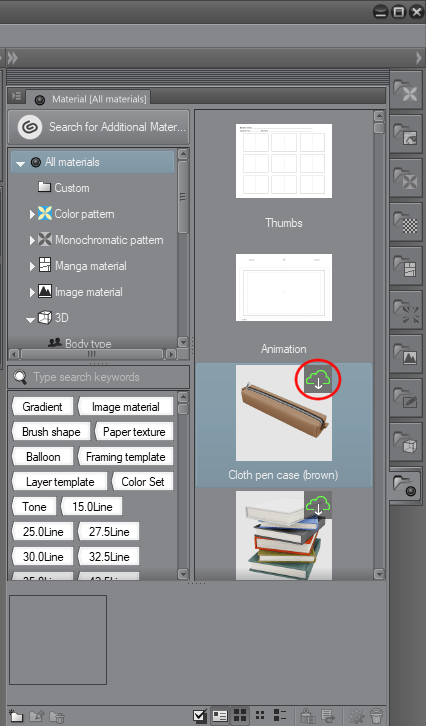Click the rename folder icon

[x=37, y=716]
